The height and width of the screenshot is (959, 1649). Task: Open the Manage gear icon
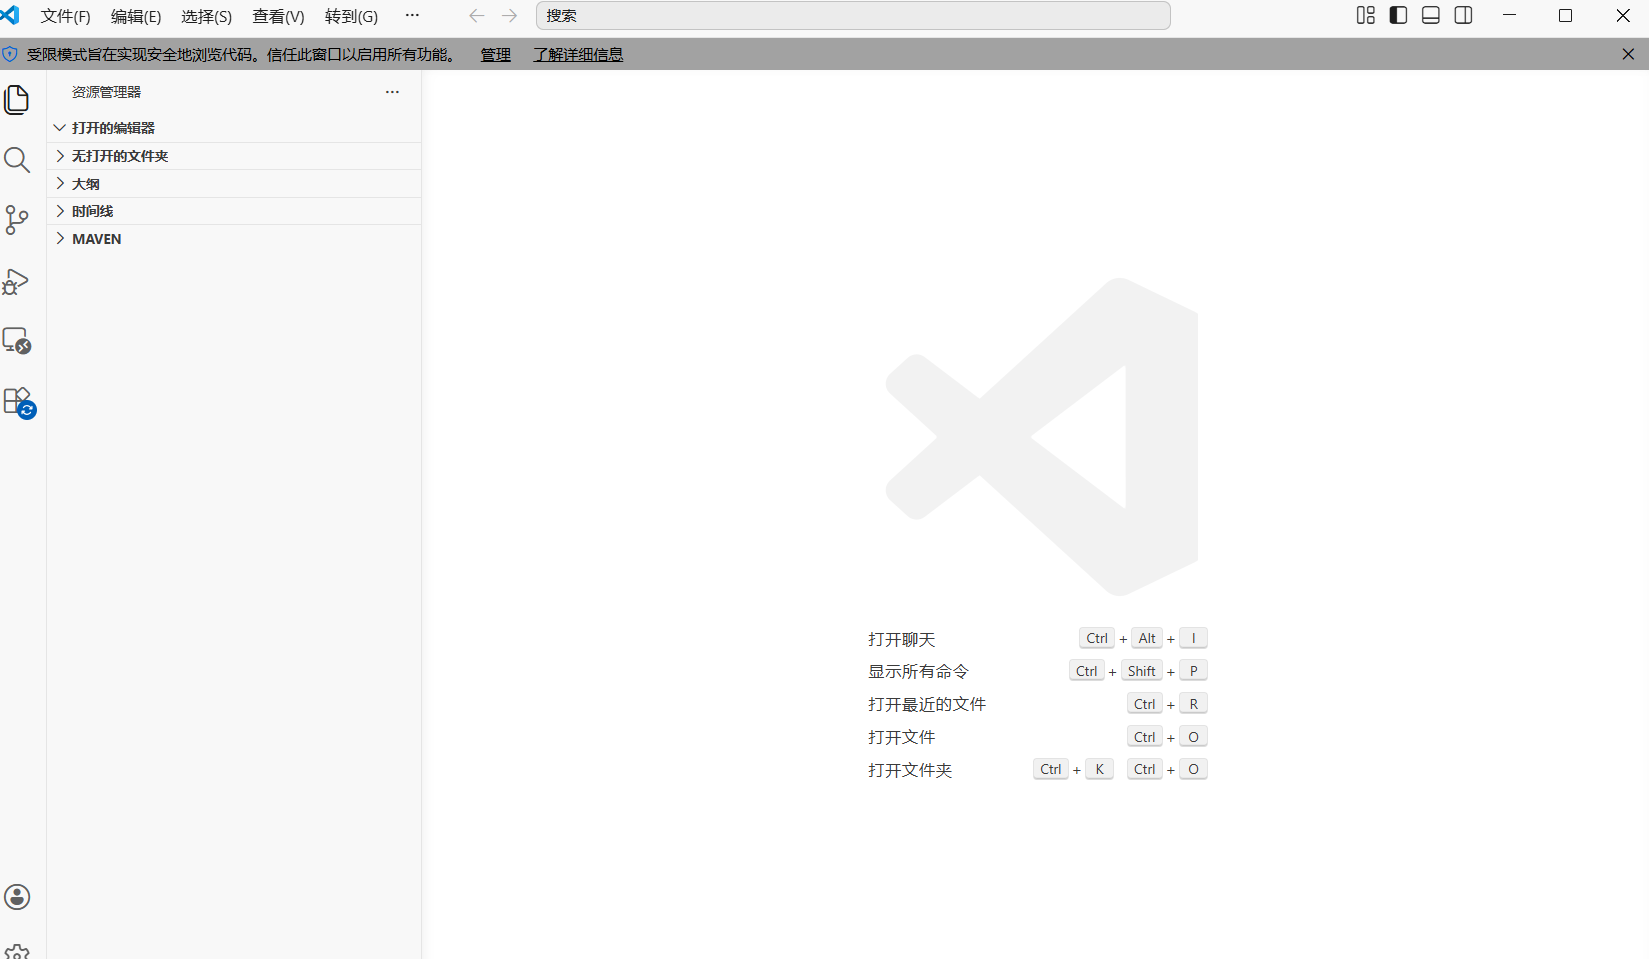coord(17,951)
